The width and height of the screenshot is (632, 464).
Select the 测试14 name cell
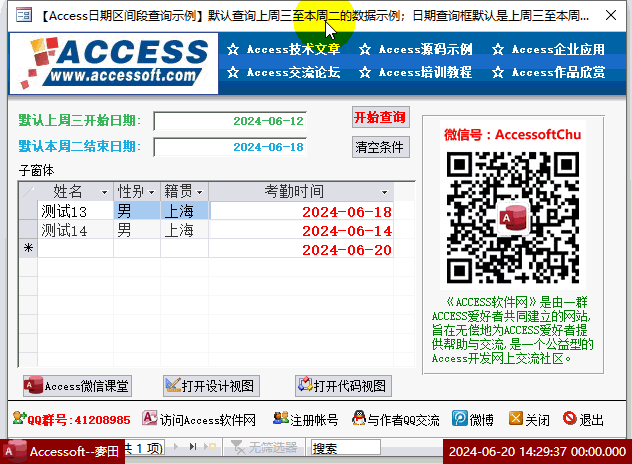(75, 230)
